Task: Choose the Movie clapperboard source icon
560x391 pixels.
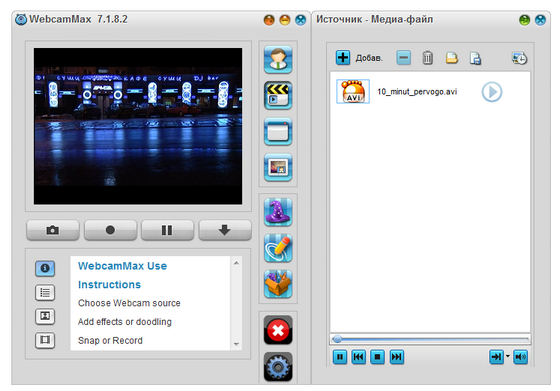Action: coord(278,95)
